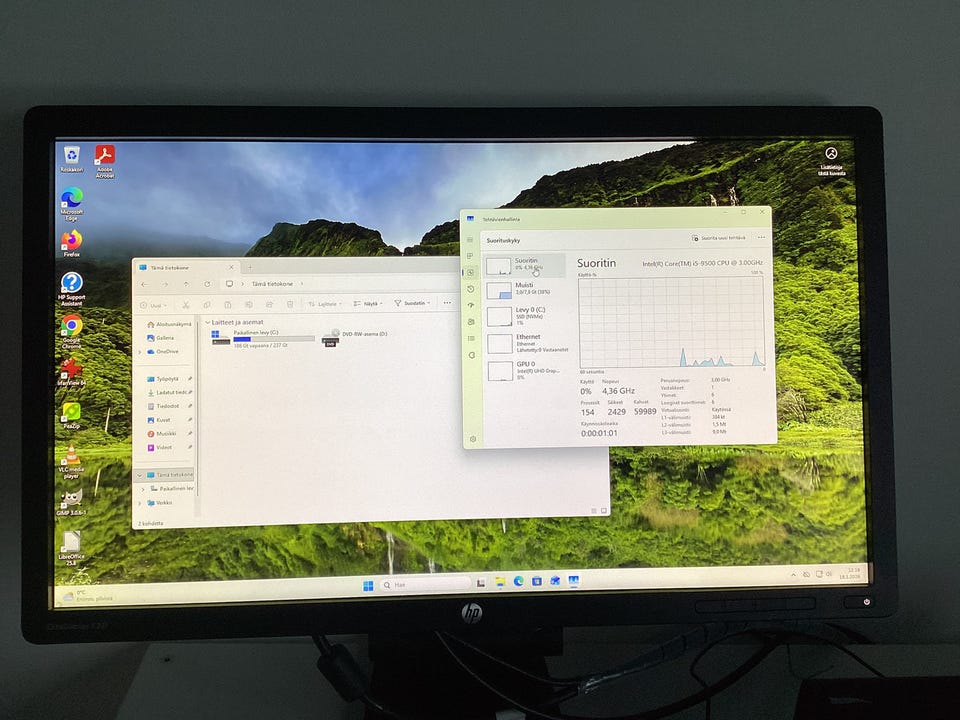This screenshot has height=720, width=960.
Task: Click Tämä tietokone in the address bar
Action: (272, 284)
